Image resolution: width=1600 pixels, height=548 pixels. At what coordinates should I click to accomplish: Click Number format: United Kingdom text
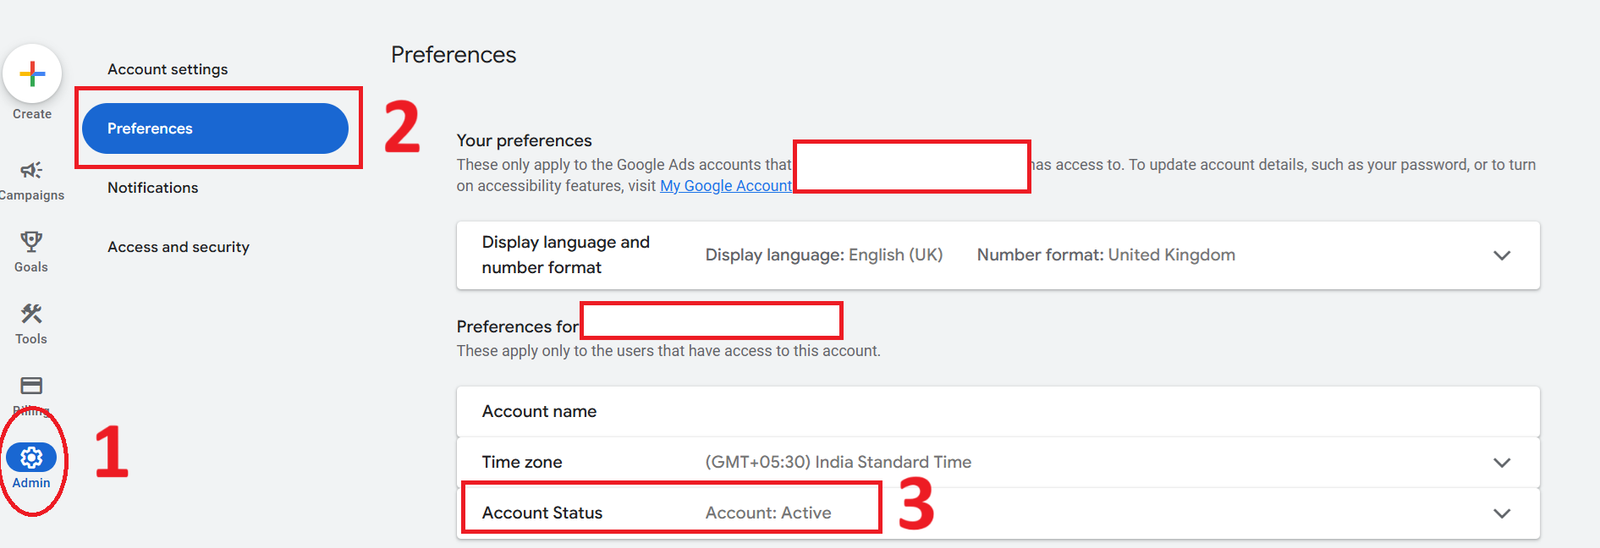(x=1105, y=255)
